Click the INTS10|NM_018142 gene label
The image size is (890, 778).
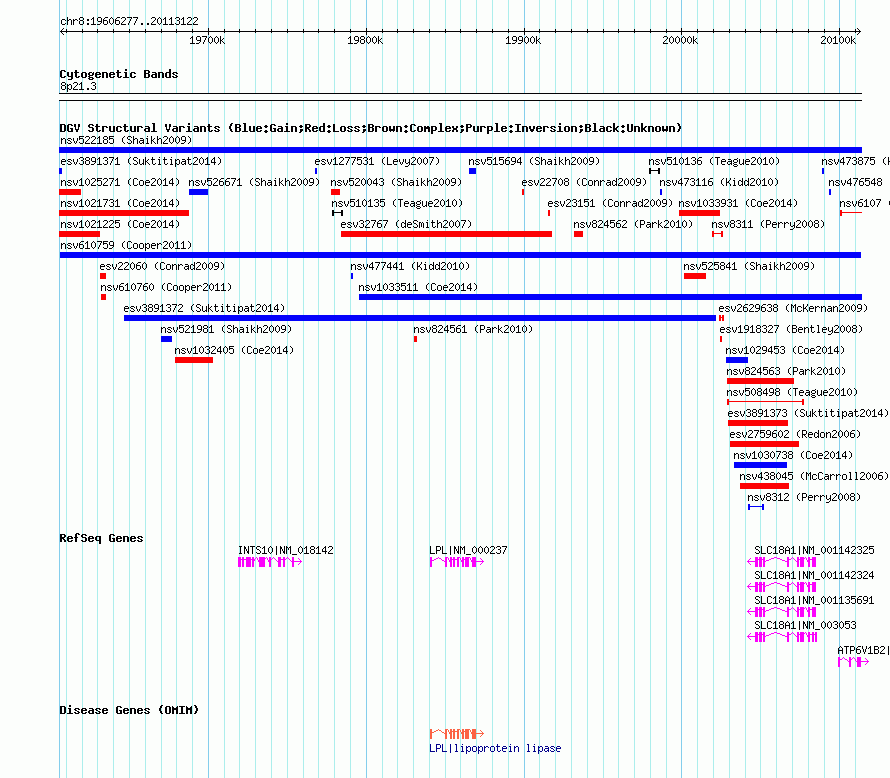tap(286, 550)
